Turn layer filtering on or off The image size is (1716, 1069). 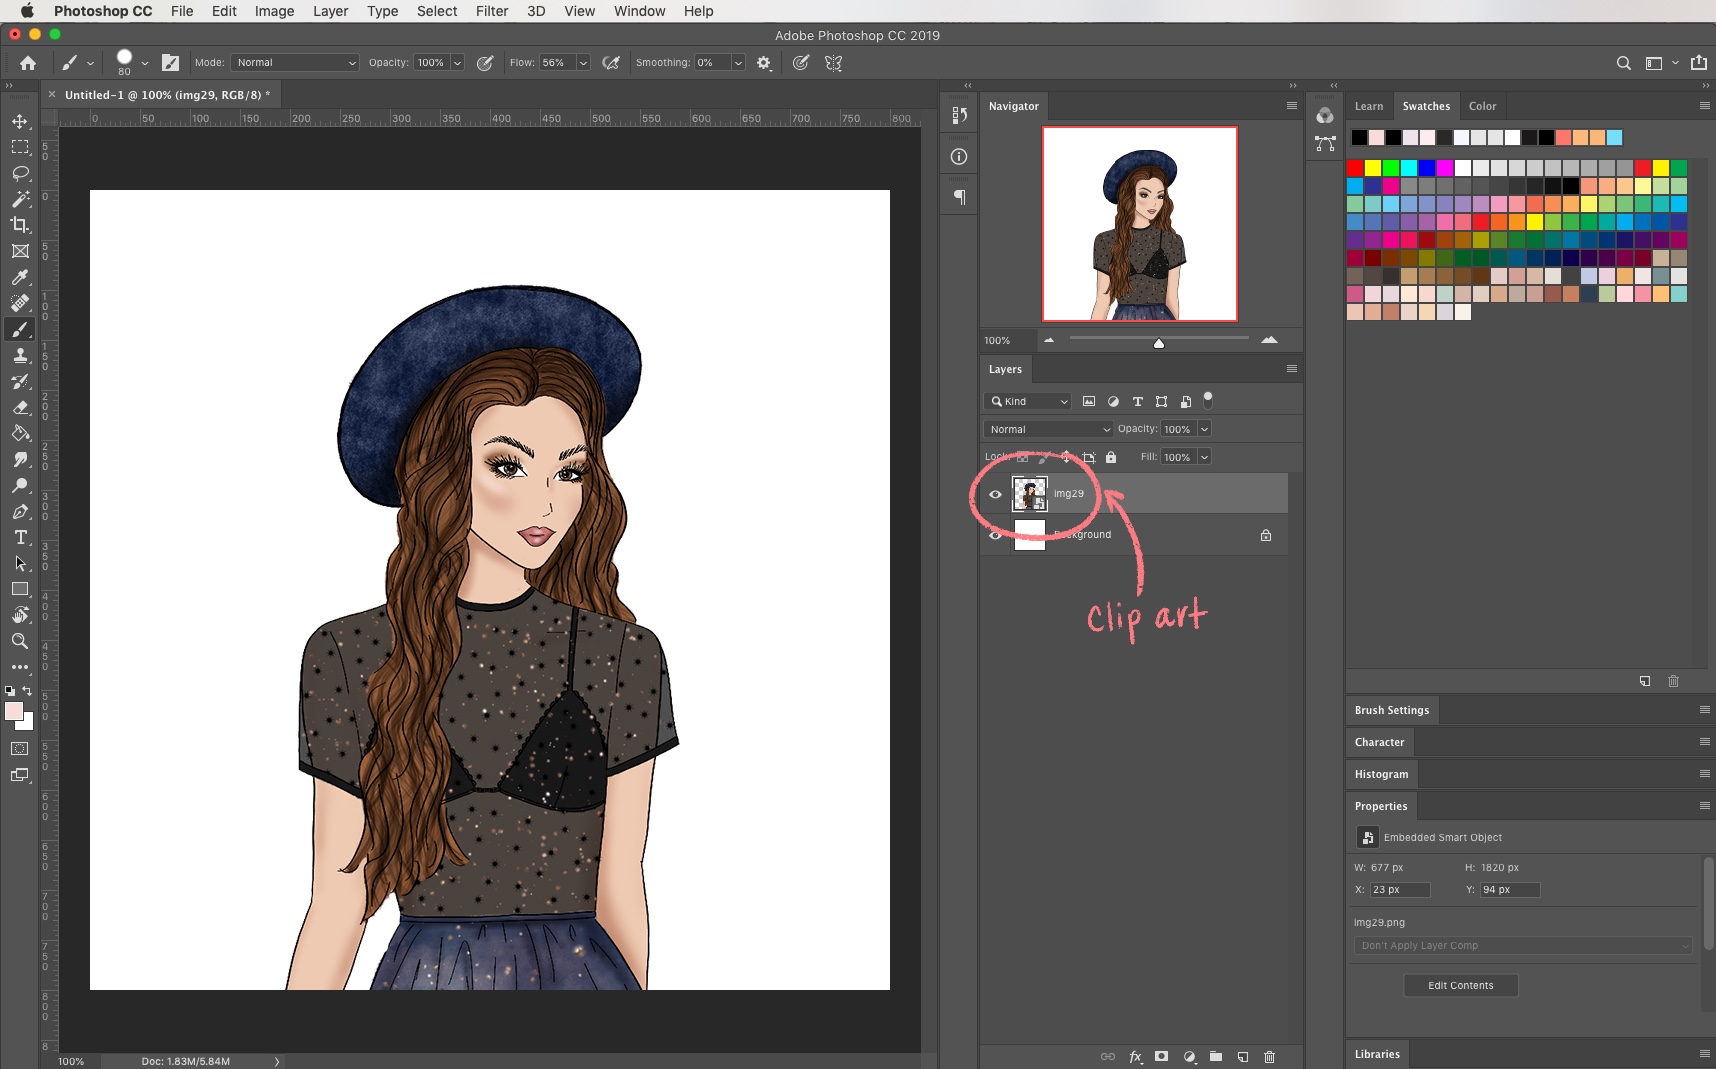pos(1208,400)
